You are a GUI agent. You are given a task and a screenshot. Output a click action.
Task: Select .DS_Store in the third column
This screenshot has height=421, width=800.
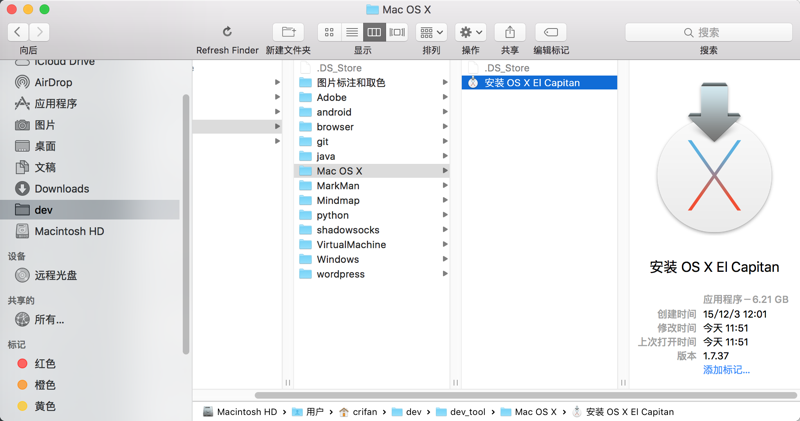point(539,68)
